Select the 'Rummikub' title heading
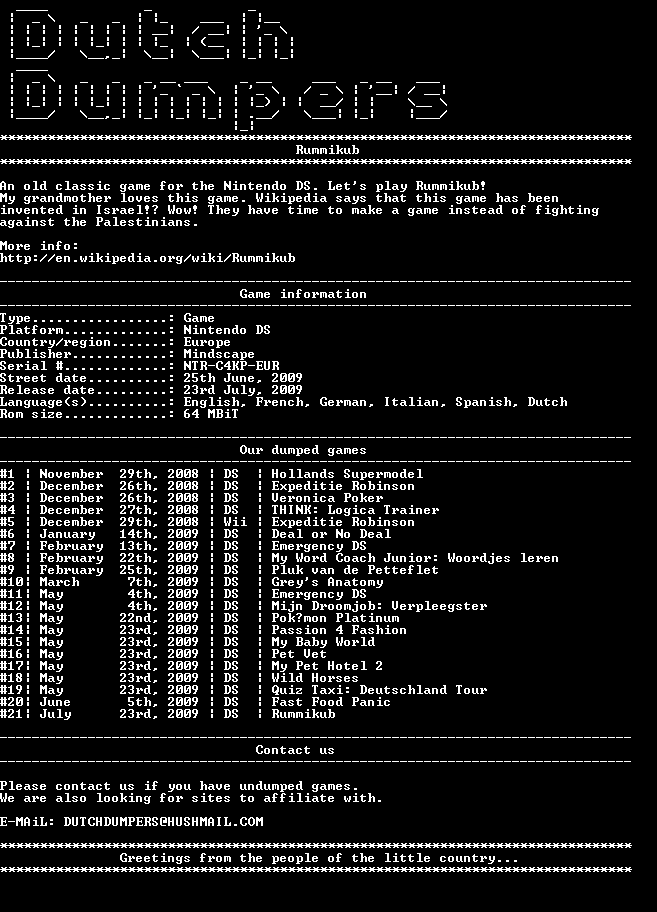Image resolution: width=657 pixels, height=912 pixels. 327,150
